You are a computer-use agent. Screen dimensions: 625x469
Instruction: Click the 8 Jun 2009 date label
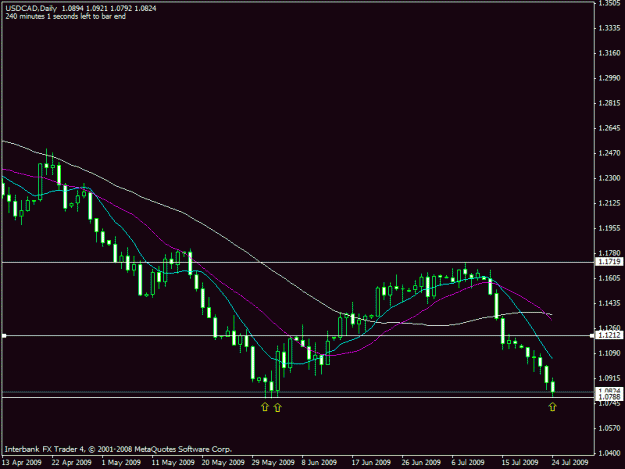(x=319, y=462)
